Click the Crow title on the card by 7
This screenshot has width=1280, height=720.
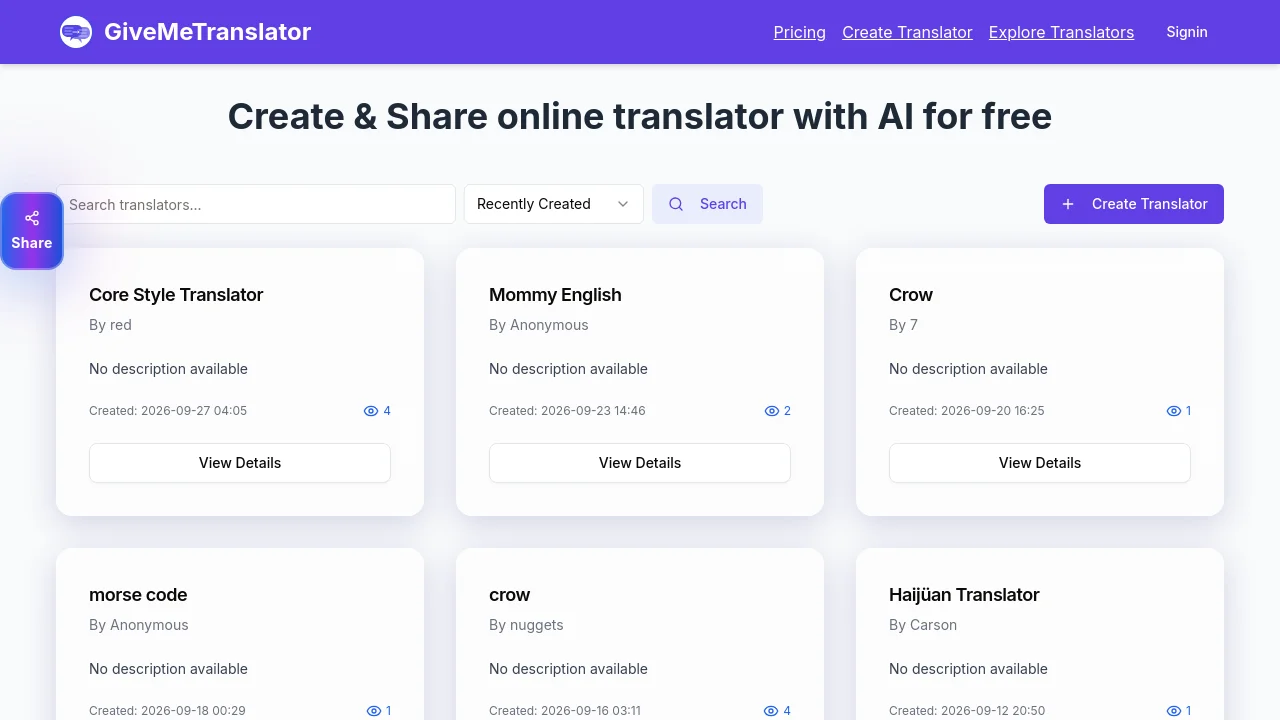tap(911, 295)
